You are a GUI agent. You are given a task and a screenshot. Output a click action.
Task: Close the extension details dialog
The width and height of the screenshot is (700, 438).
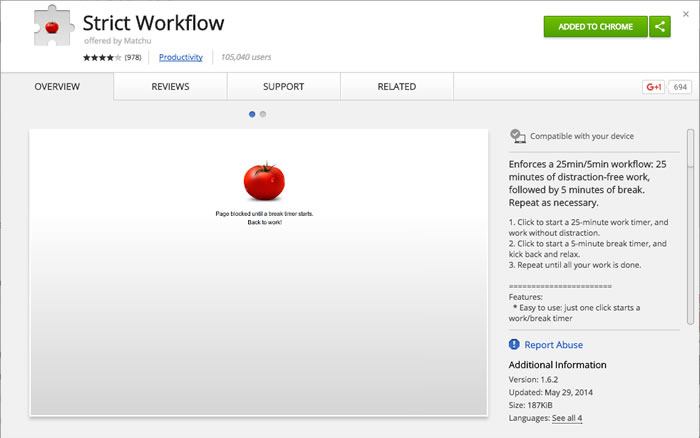(x=686, y=14)
